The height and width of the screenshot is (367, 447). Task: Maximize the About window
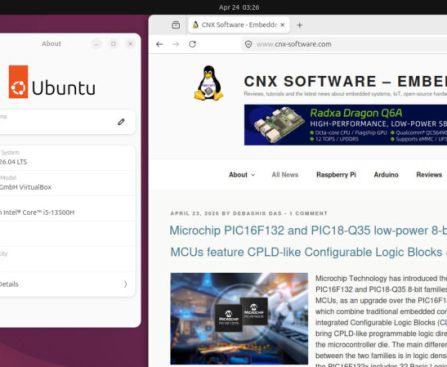(113, 44)
